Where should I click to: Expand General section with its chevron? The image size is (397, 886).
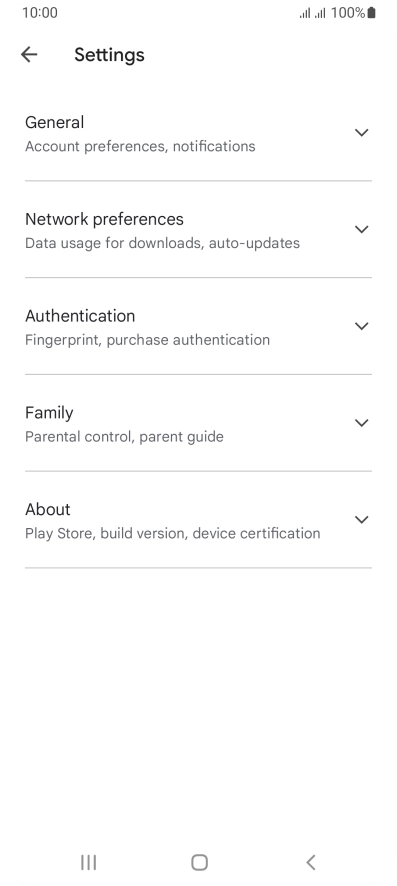pyautogui.click(x=361, y=132)
